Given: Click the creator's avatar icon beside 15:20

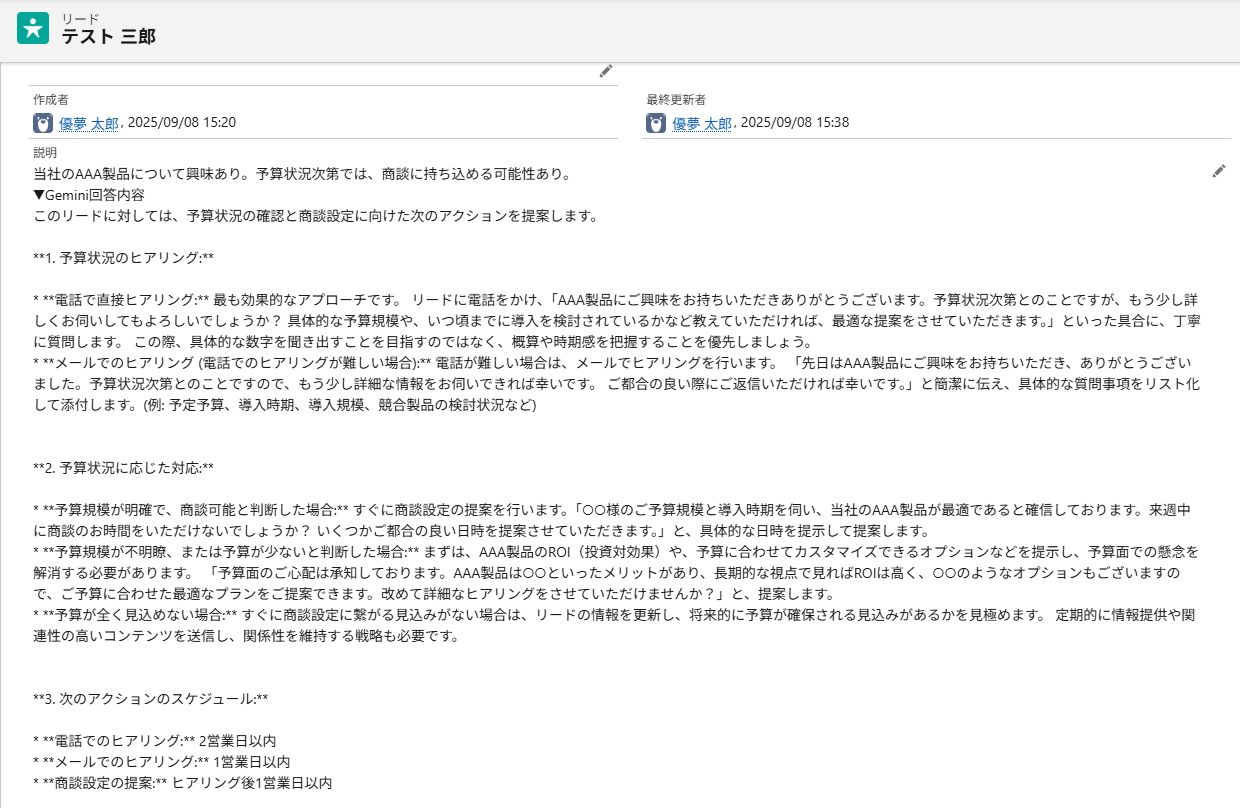Looking at the screenshot, I should click(x=43, y=123).
